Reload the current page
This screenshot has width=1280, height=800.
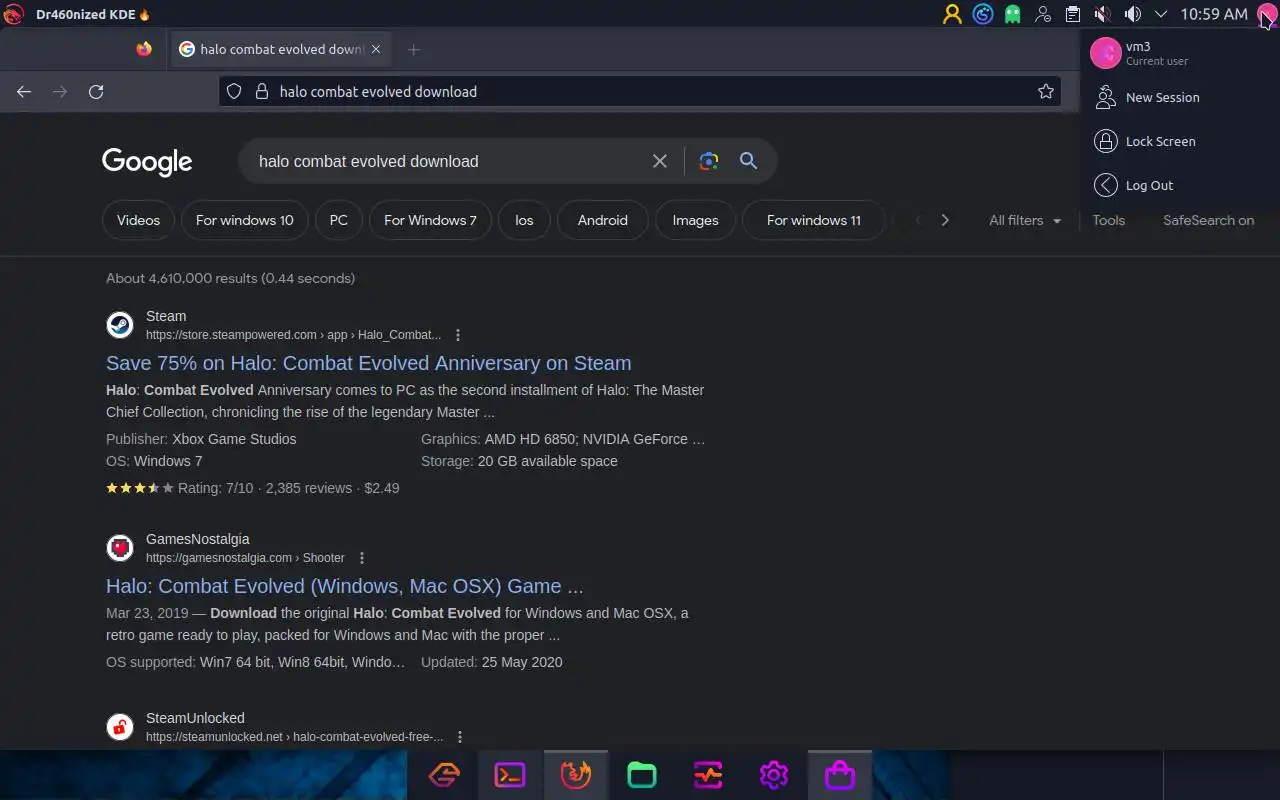click(96, 92)
